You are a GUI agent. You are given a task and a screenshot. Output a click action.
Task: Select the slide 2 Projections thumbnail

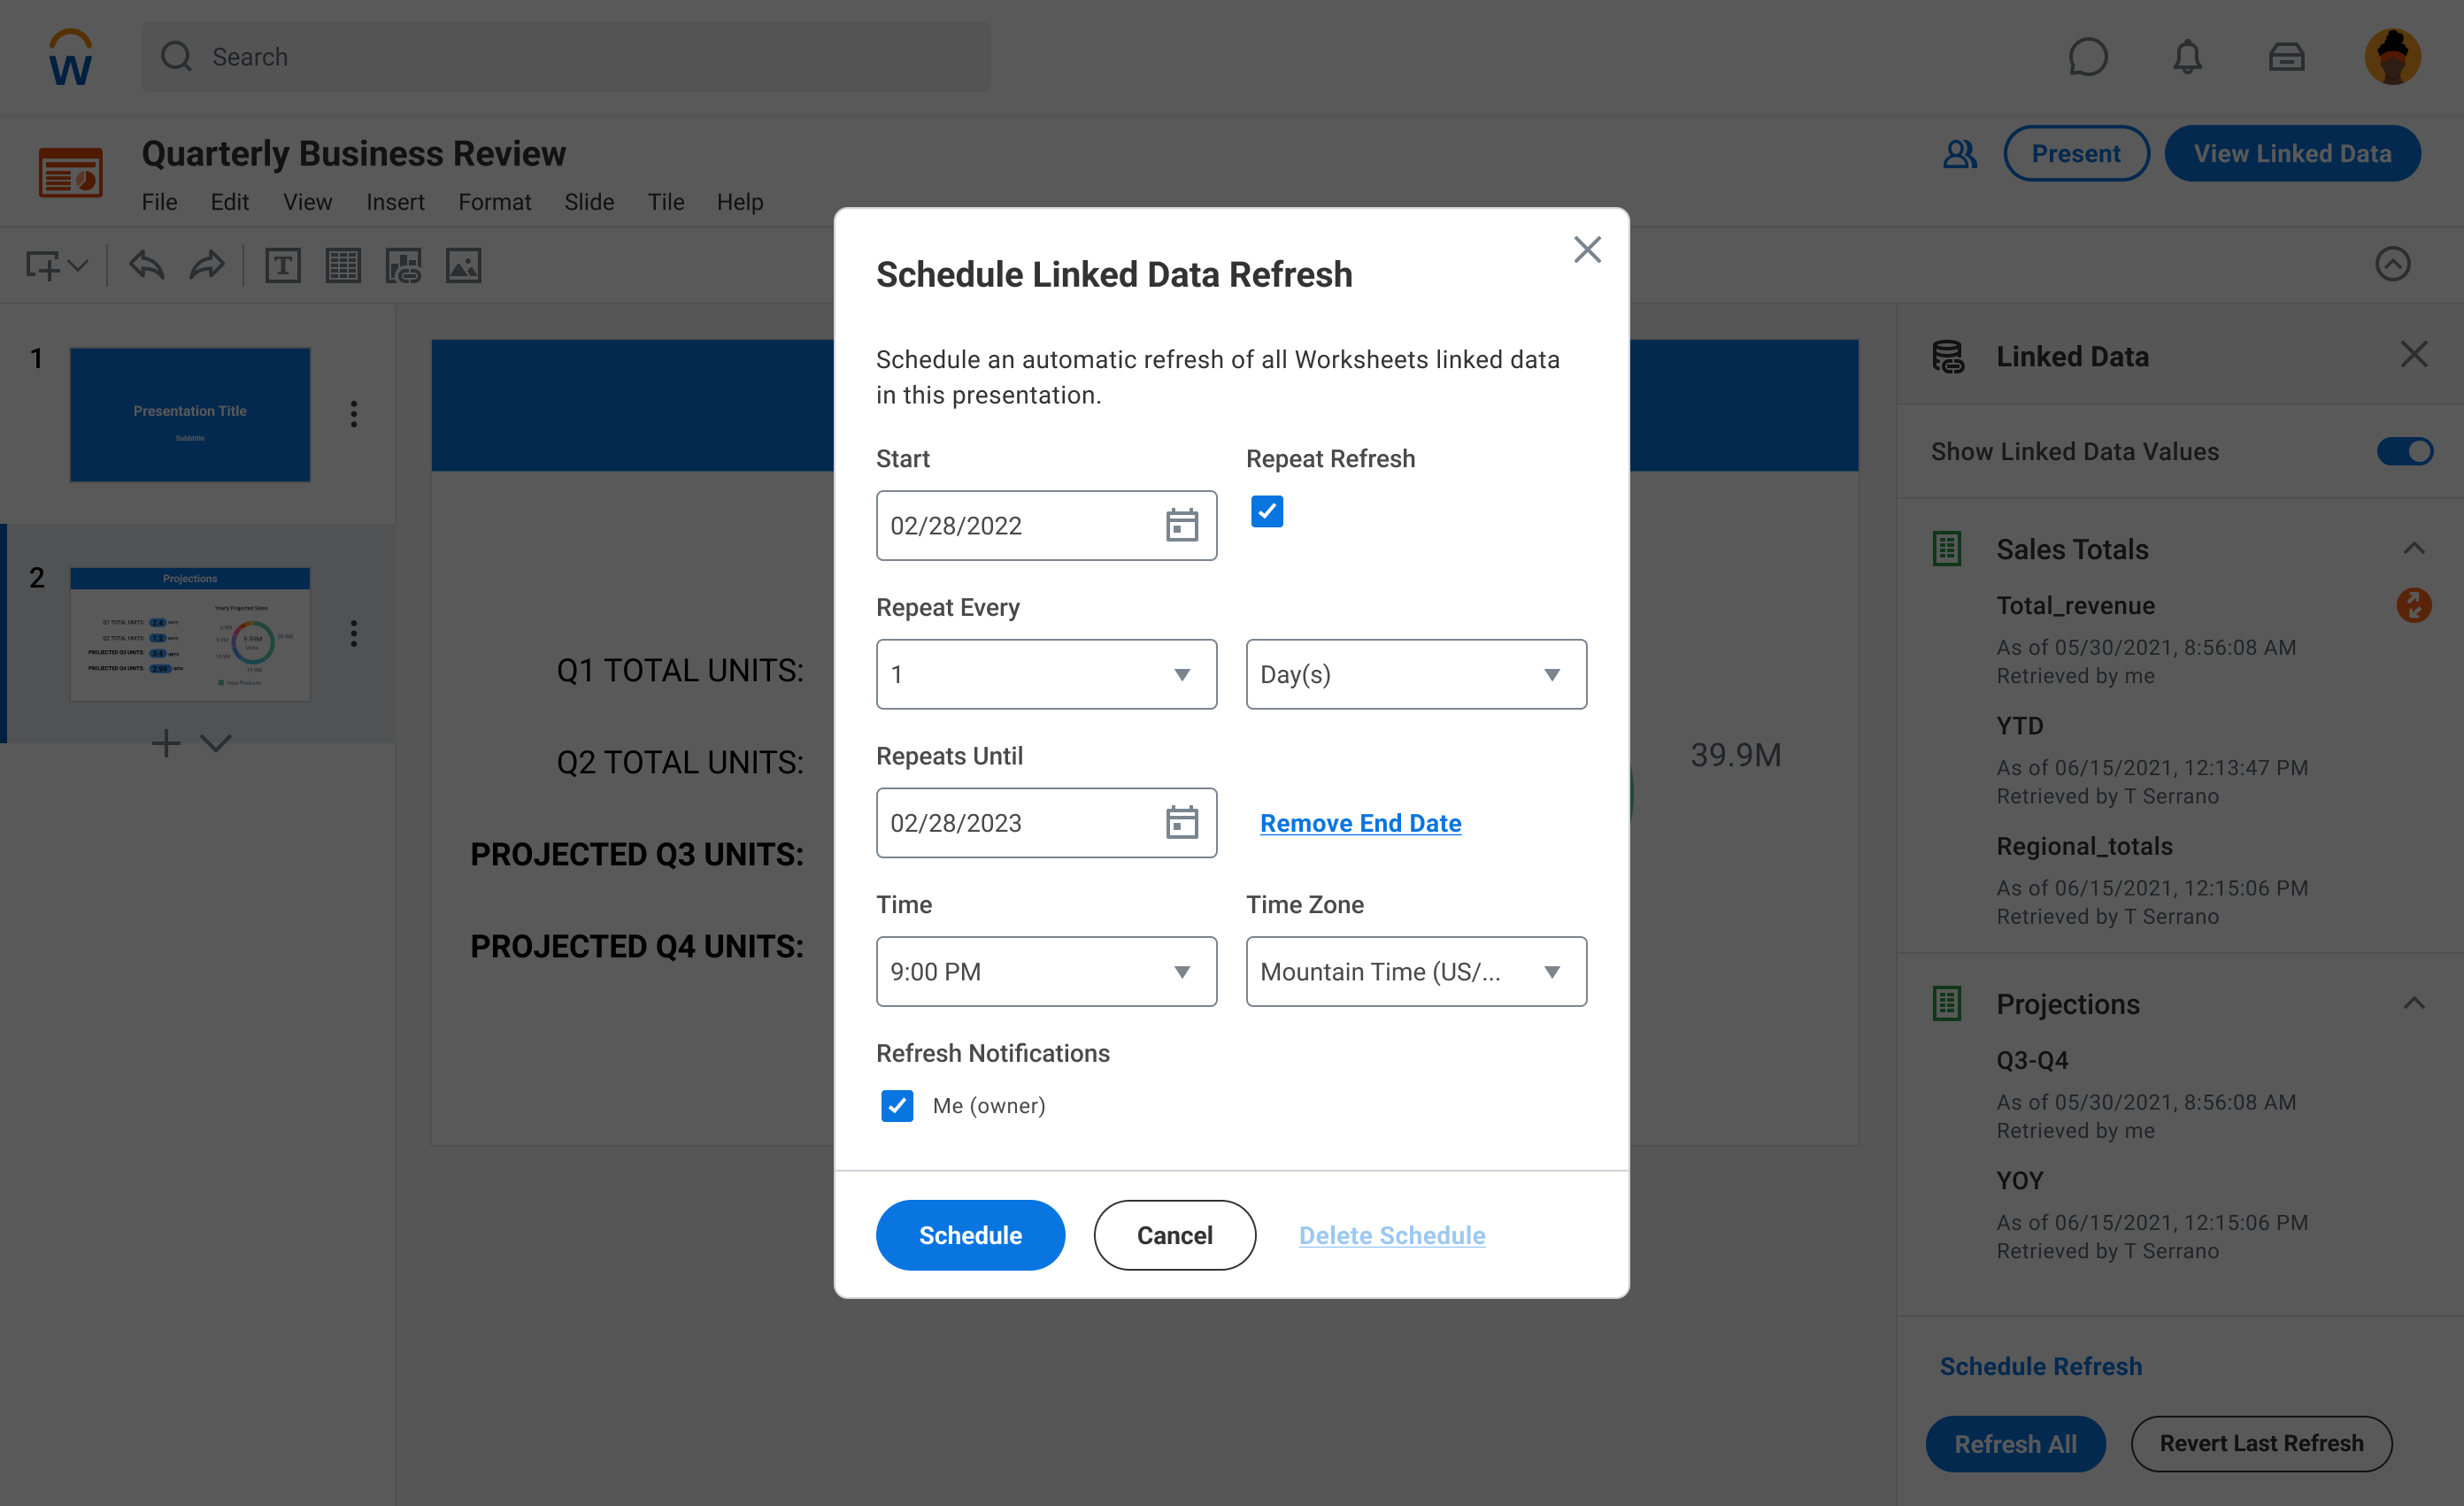point(190,634)
